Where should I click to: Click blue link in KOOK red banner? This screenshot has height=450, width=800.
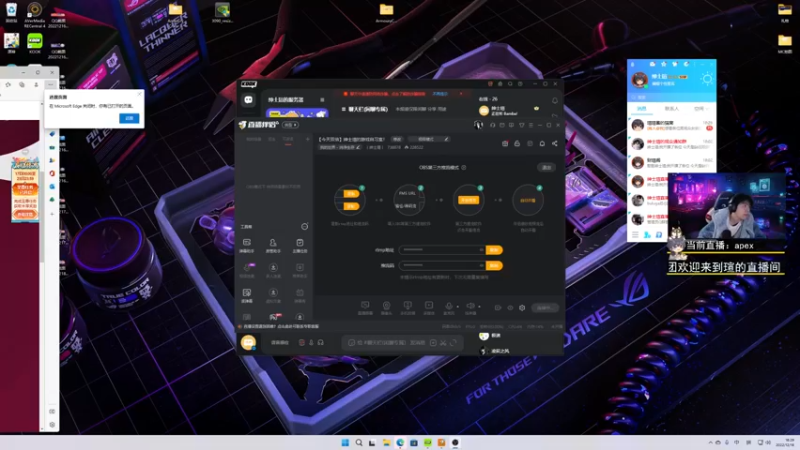coord(440,94)
